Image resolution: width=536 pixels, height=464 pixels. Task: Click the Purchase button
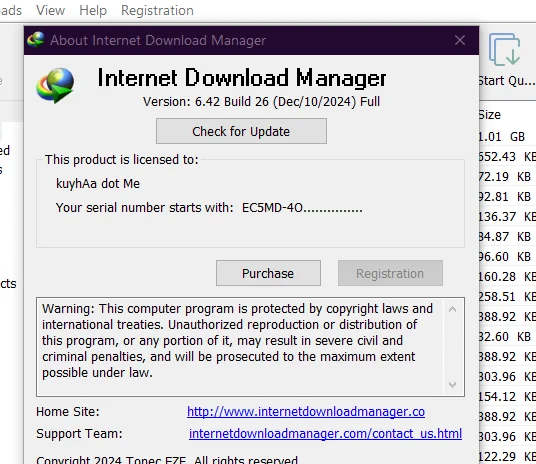coord(268,273)
